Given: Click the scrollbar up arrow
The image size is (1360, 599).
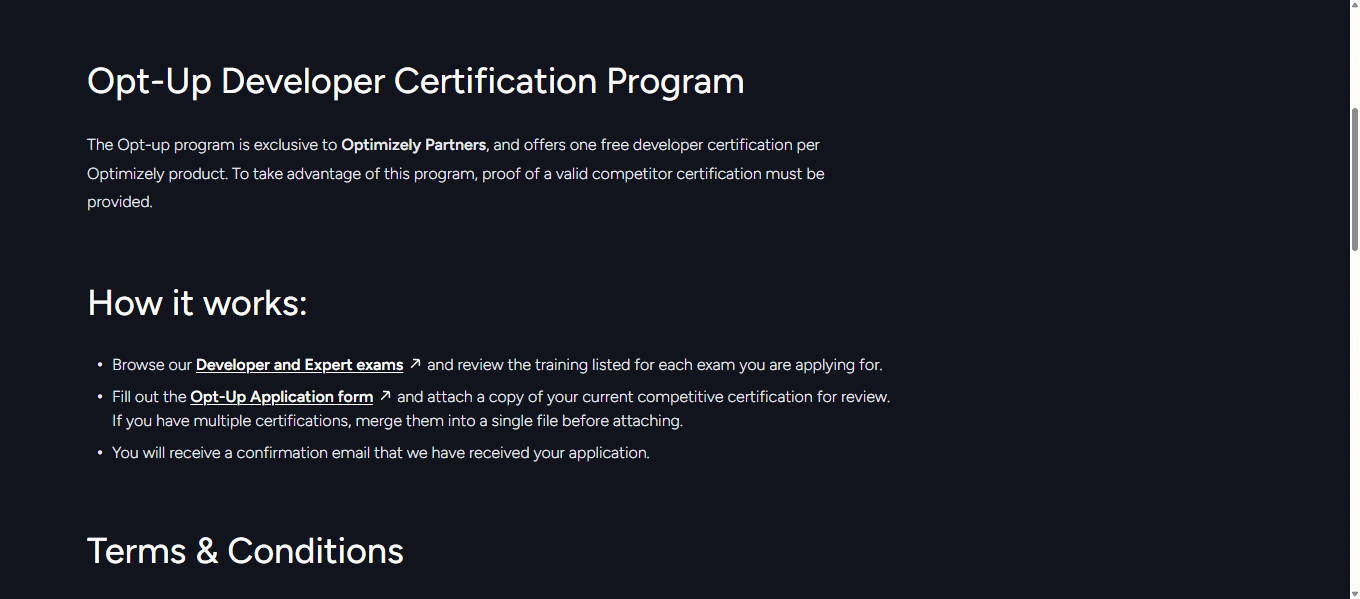Looking at the screenshot, I should [1354, 6].
